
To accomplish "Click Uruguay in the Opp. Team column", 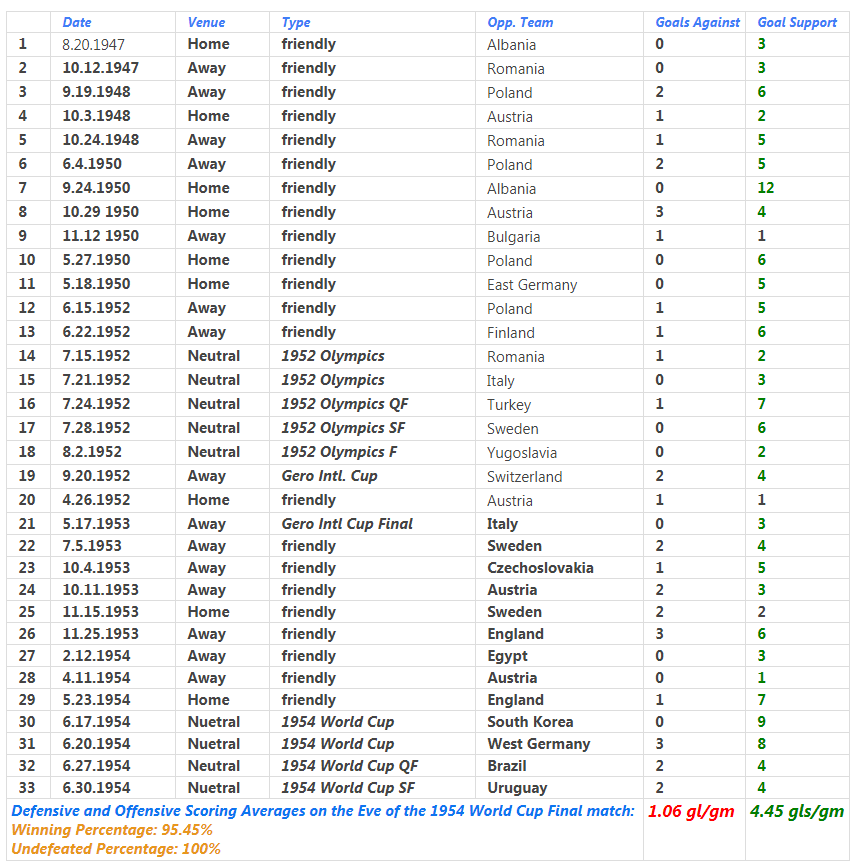I will click(517, 789).
